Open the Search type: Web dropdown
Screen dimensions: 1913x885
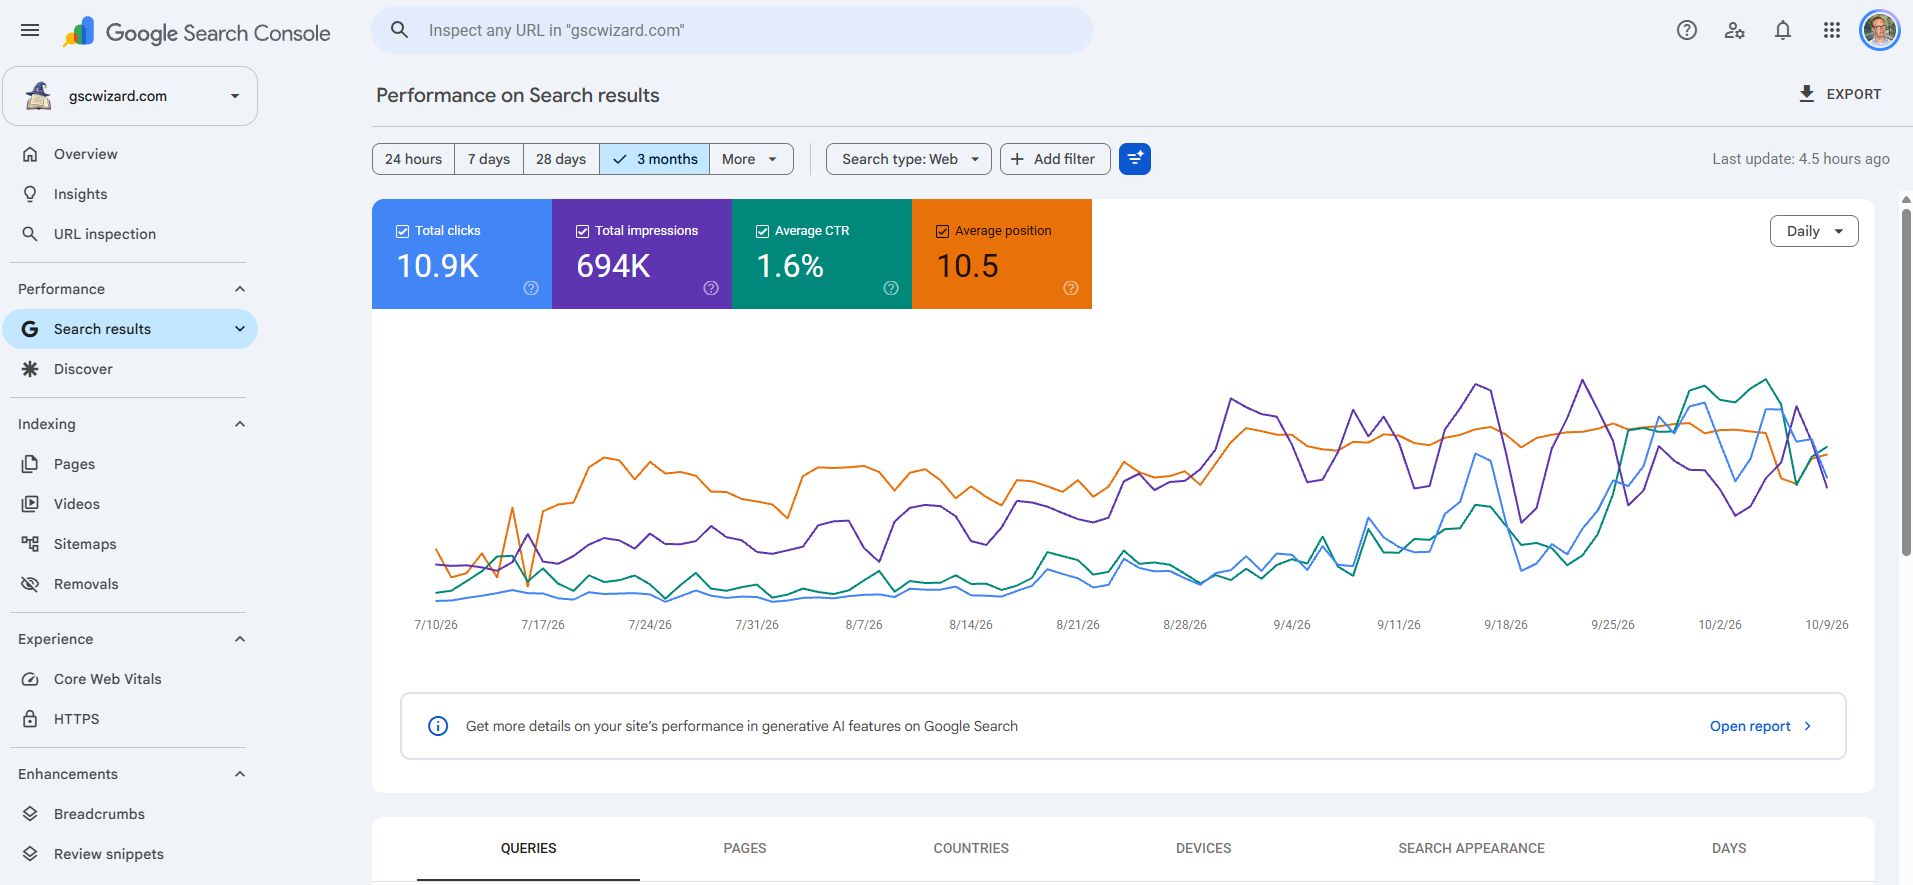click(x=909, y=159)
